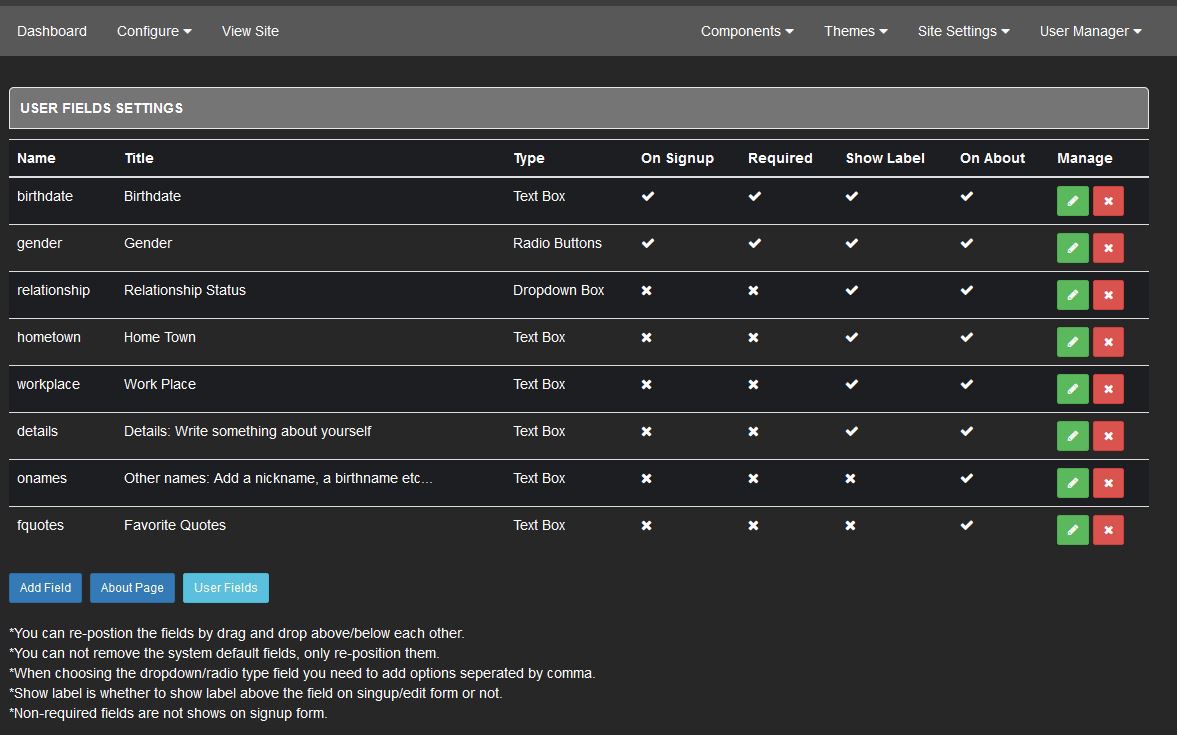
Task: Toggle On Signup checkmark for birthdate
Action: point(648,197)
